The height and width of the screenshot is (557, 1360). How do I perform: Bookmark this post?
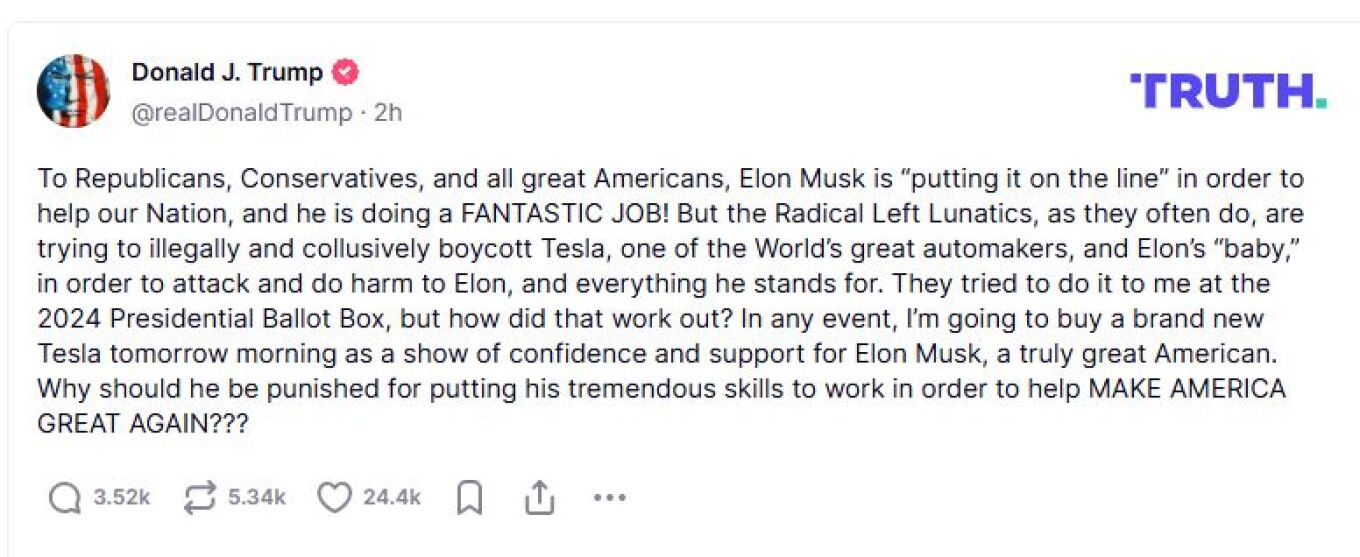[x=469, y=497]
